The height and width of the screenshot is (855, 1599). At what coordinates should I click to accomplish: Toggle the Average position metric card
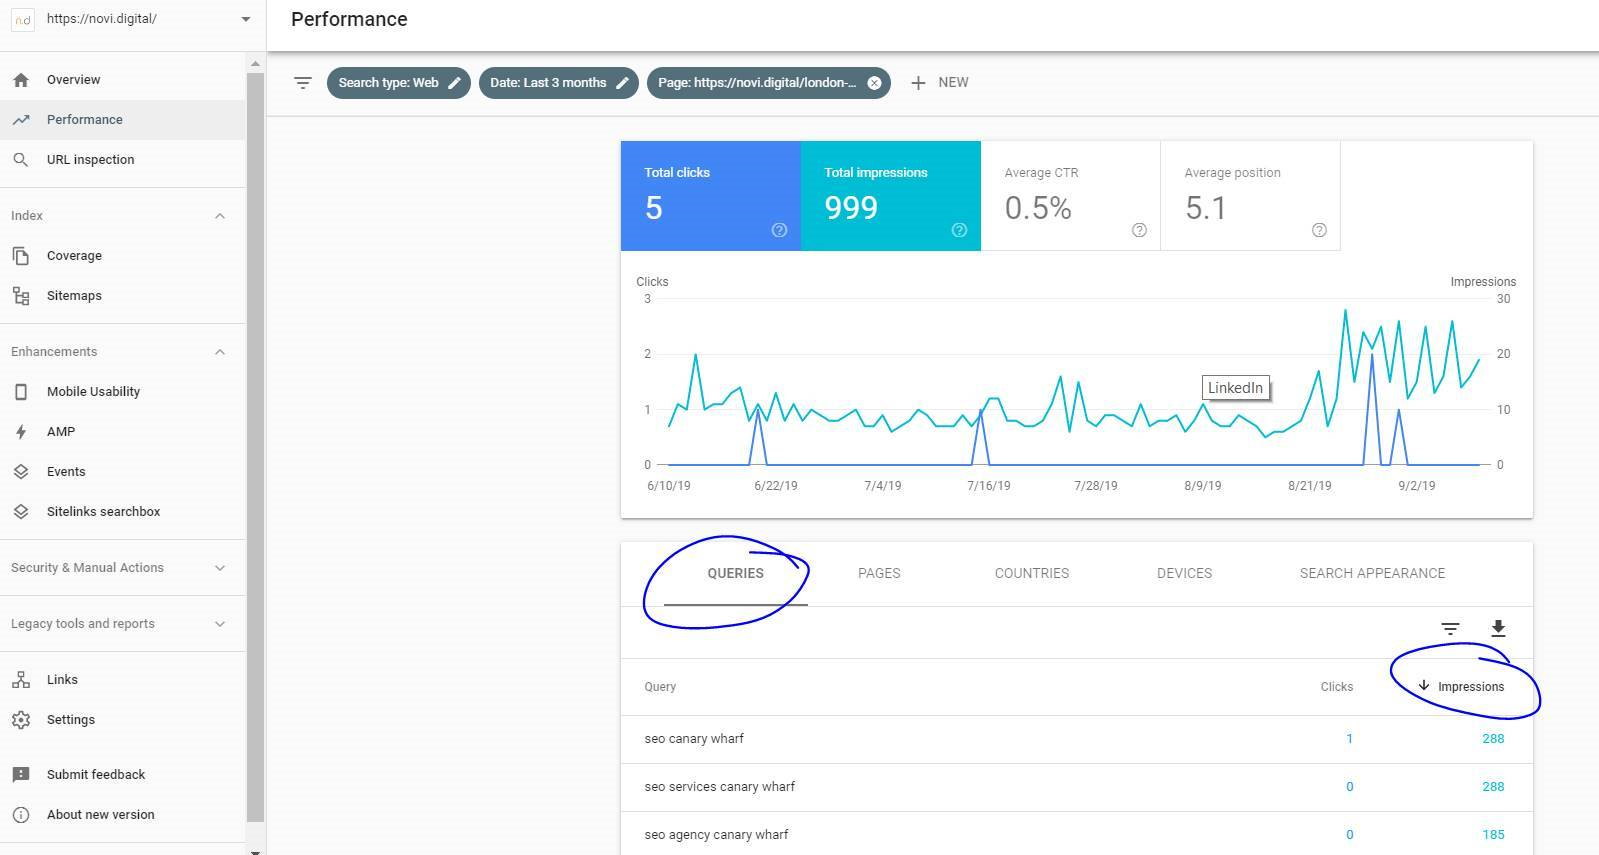coord(1250,196)
